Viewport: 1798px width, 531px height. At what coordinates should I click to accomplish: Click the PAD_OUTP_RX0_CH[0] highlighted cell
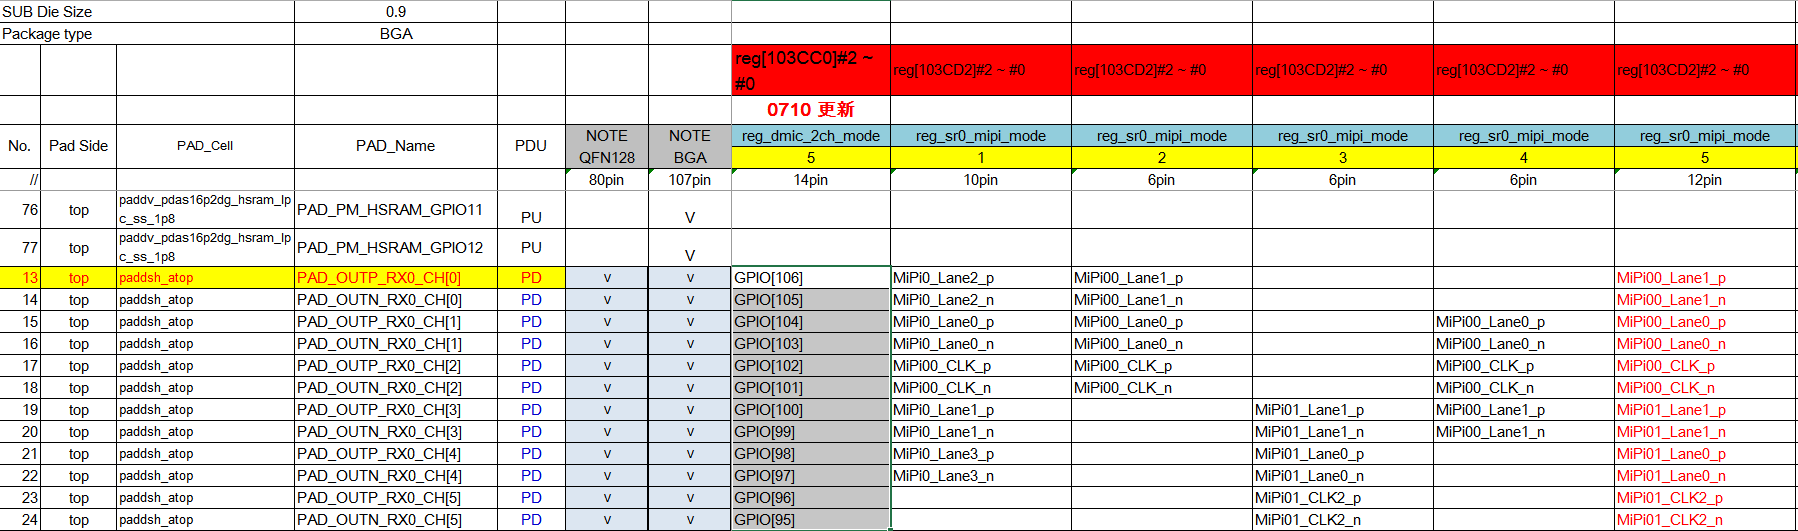click(395, 278)
